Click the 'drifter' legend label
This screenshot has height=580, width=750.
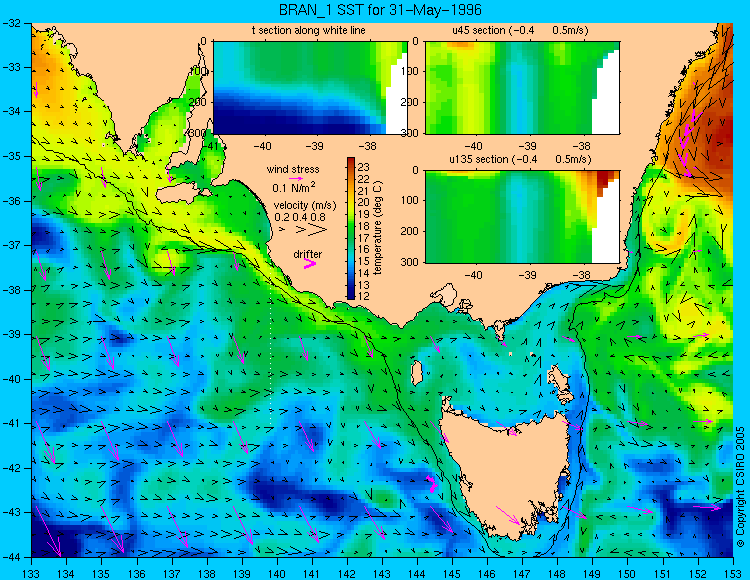click(308, 254)
